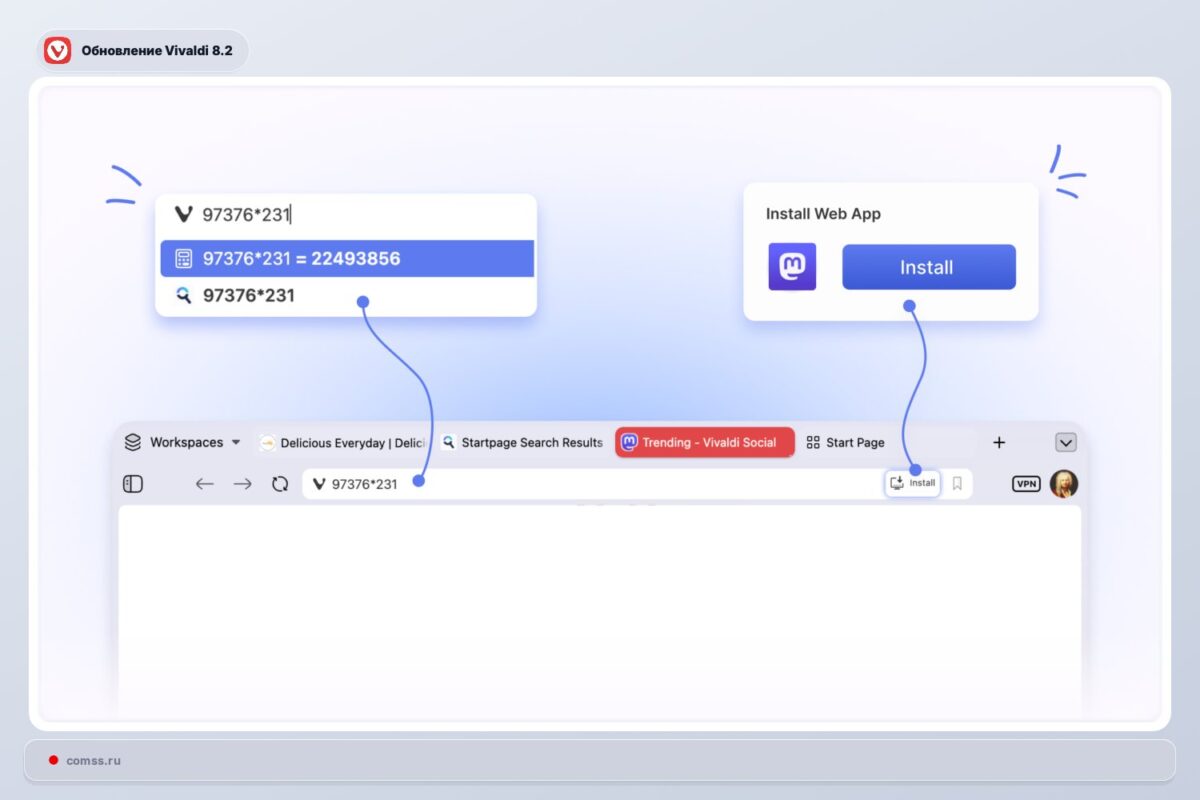Click the comss.ru text
The image size is (1200, 800).
click(x=93, y=760)
